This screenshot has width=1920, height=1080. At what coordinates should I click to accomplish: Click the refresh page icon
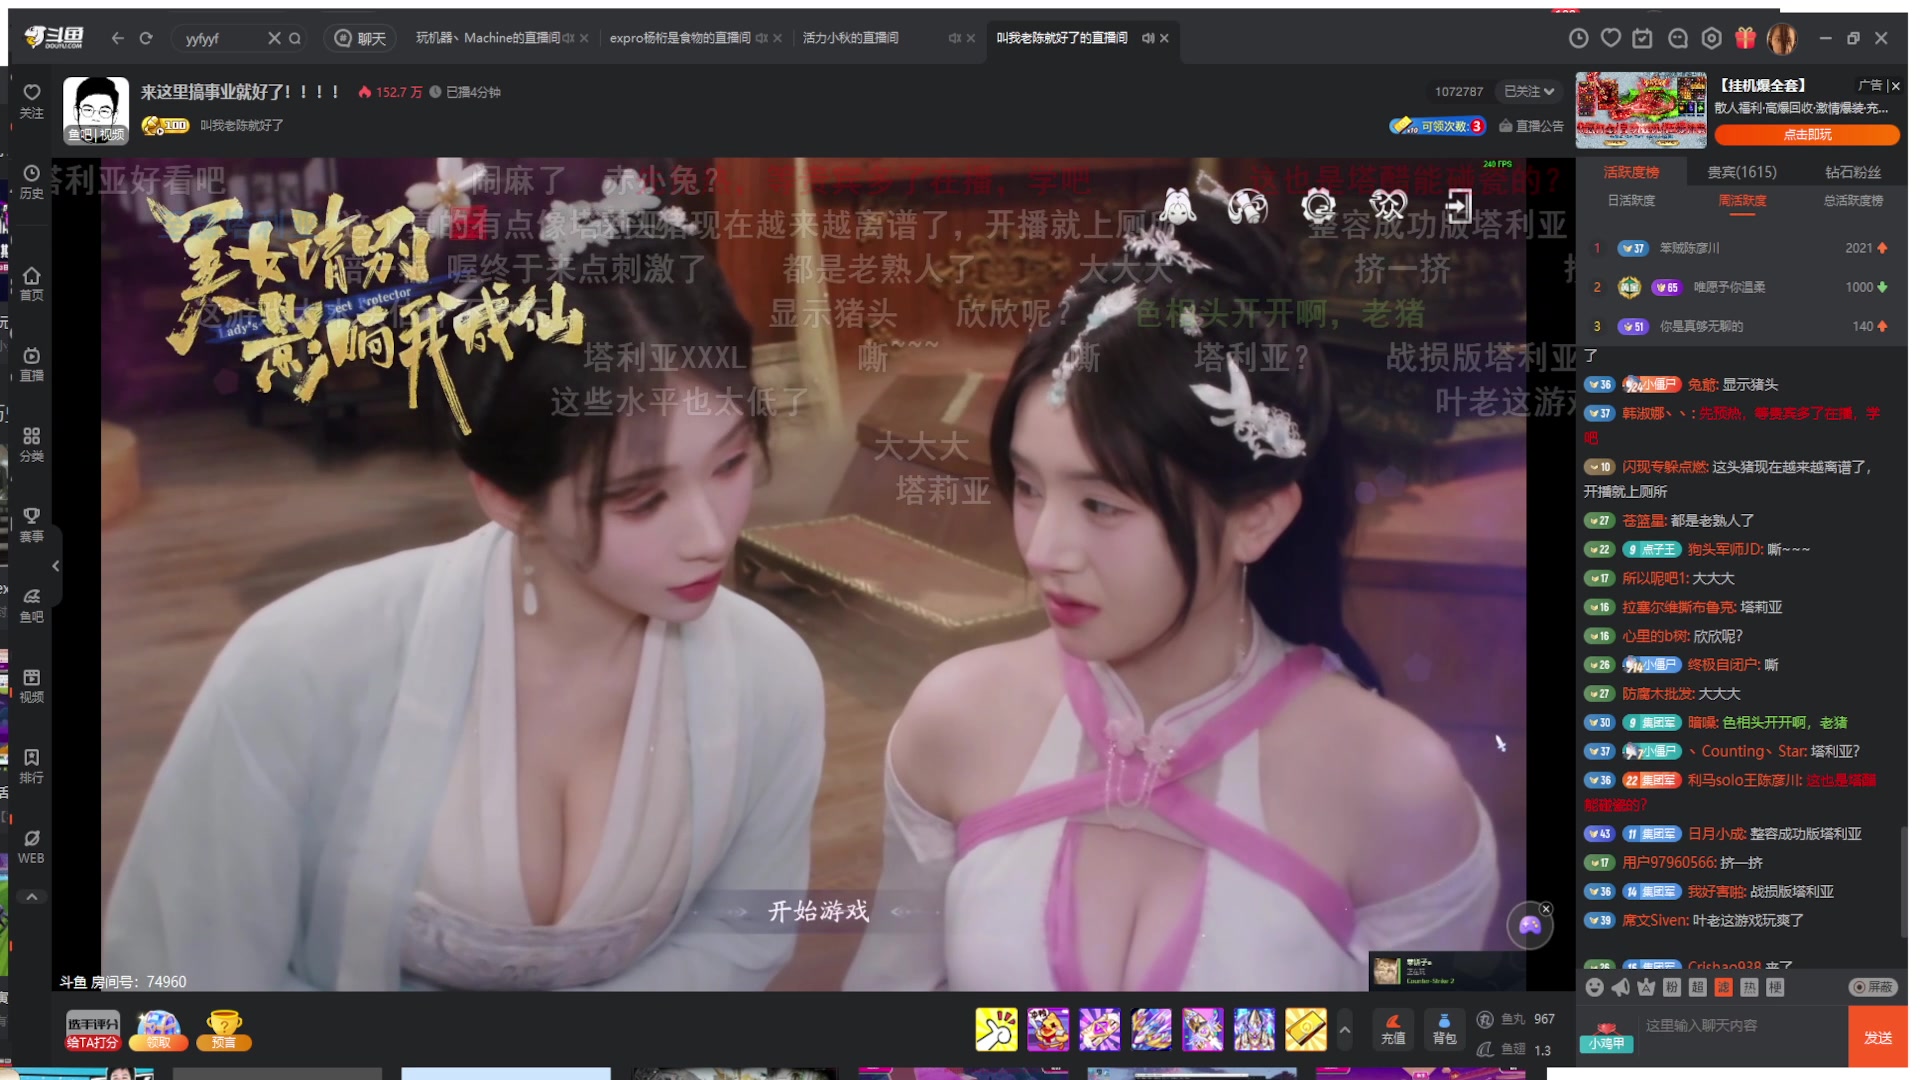point(146,38)
